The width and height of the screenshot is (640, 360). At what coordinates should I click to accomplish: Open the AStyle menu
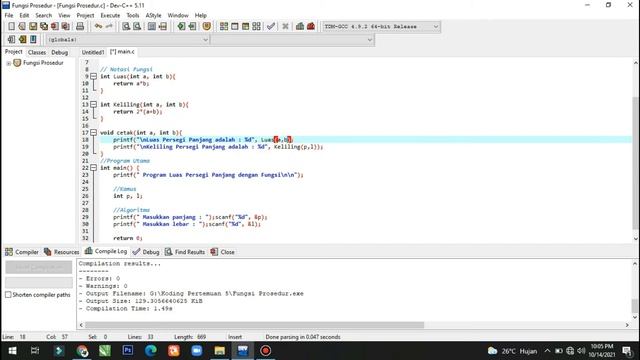[153, 16]
